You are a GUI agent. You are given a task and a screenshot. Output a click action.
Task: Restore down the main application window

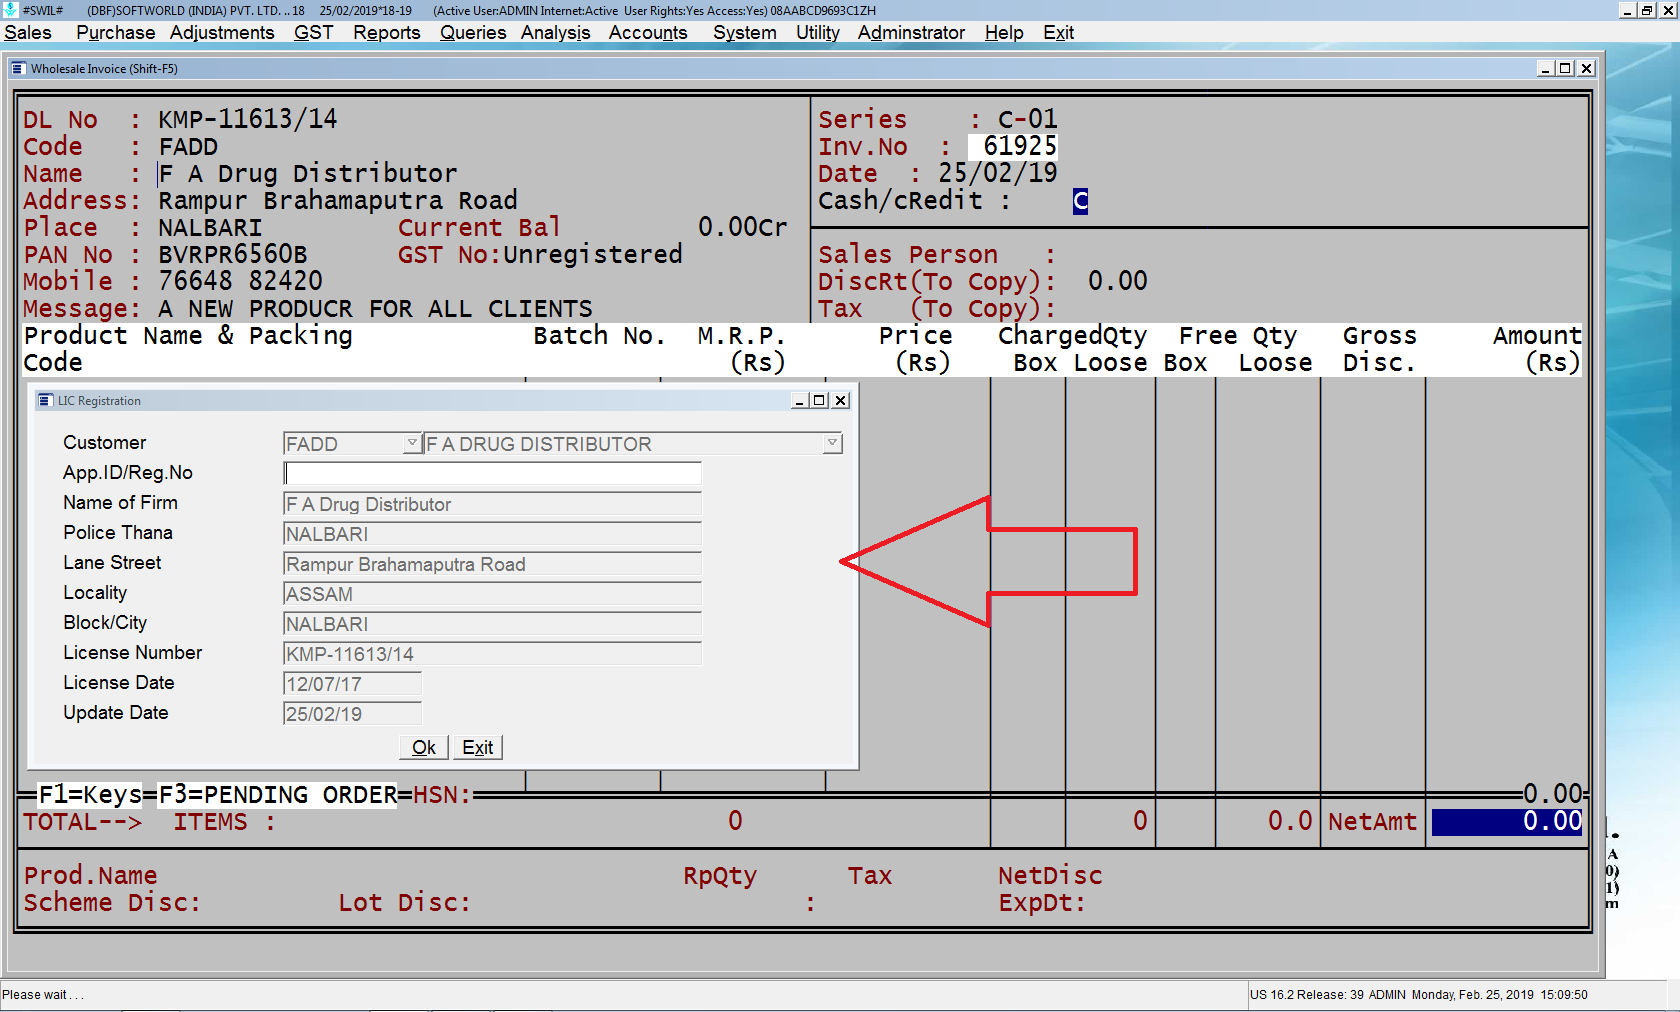click(1646, 10)
